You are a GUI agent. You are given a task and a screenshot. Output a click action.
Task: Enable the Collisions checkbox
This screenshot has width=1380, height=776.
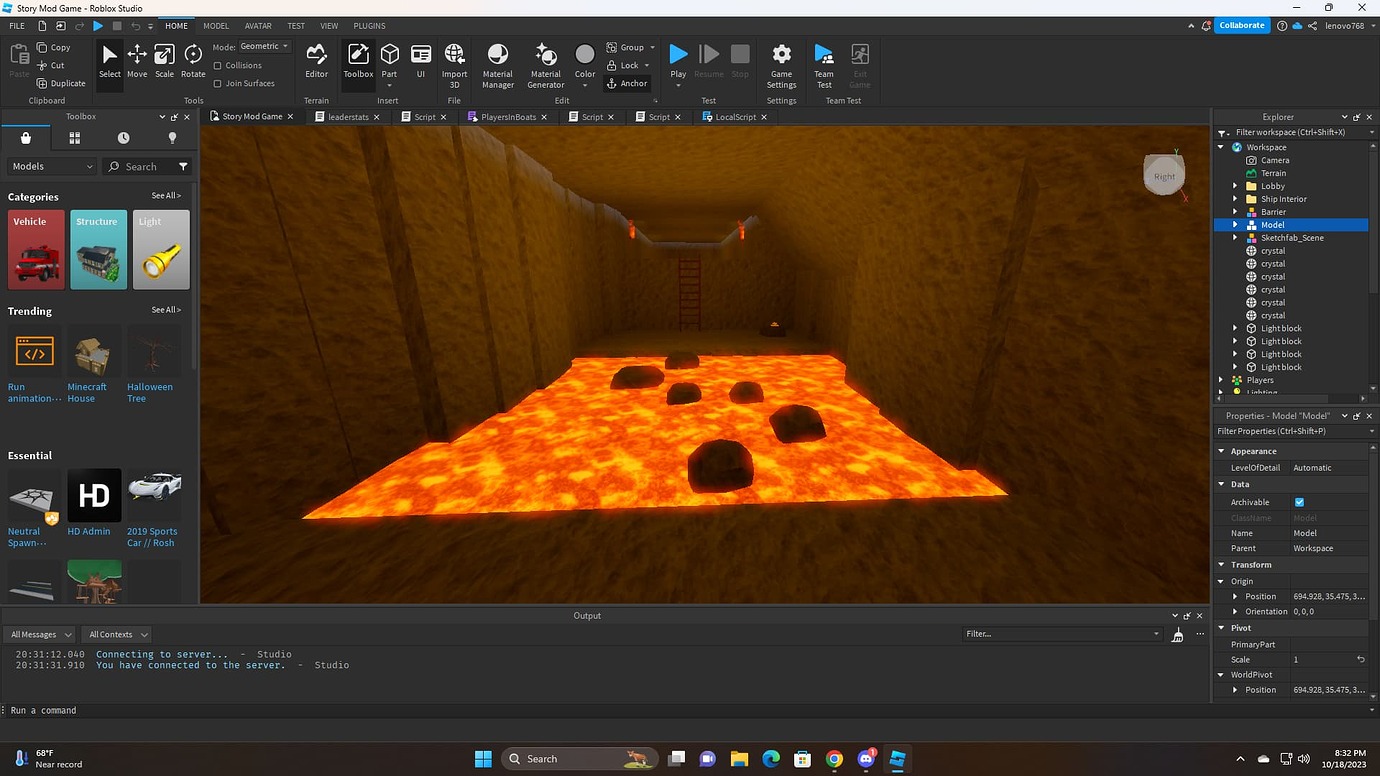pos(218,66)
